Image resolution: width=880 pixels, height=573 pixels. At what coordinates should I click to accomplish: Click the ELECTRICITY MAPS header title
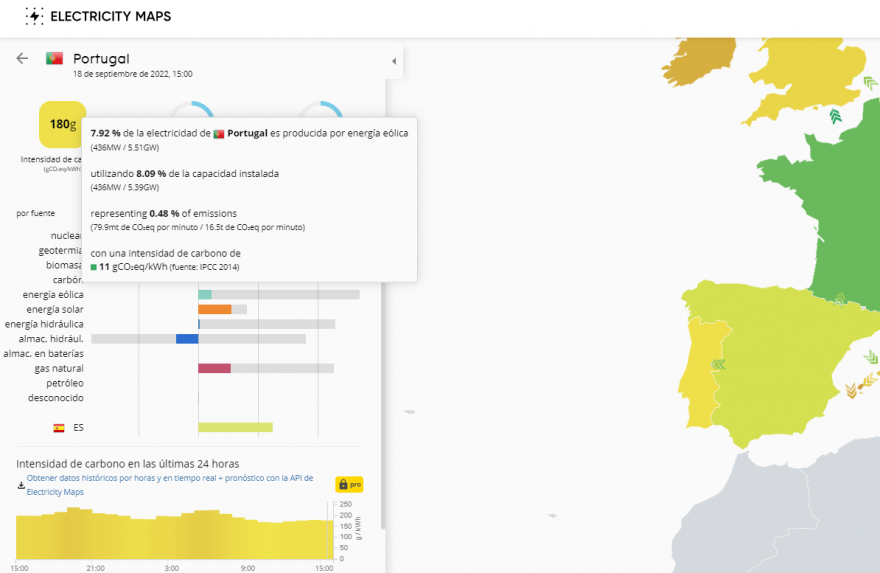tap(111, 16)
